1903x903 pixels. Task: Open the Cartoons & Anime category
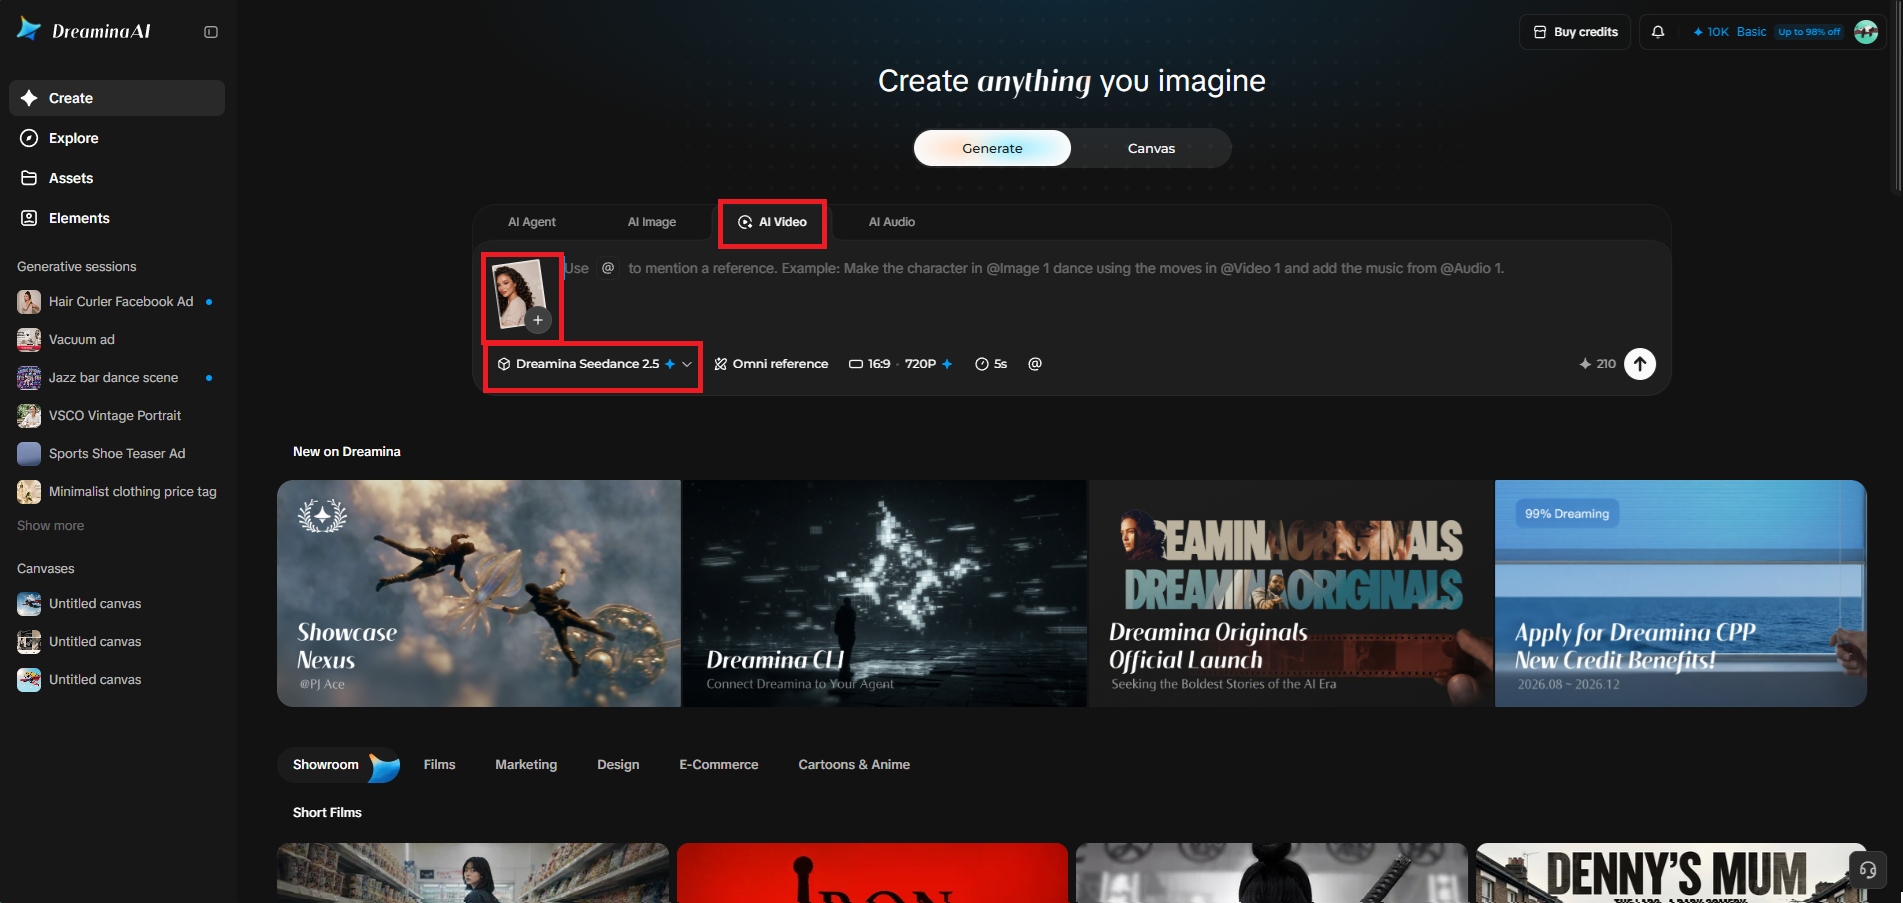(x=854, y=765)
